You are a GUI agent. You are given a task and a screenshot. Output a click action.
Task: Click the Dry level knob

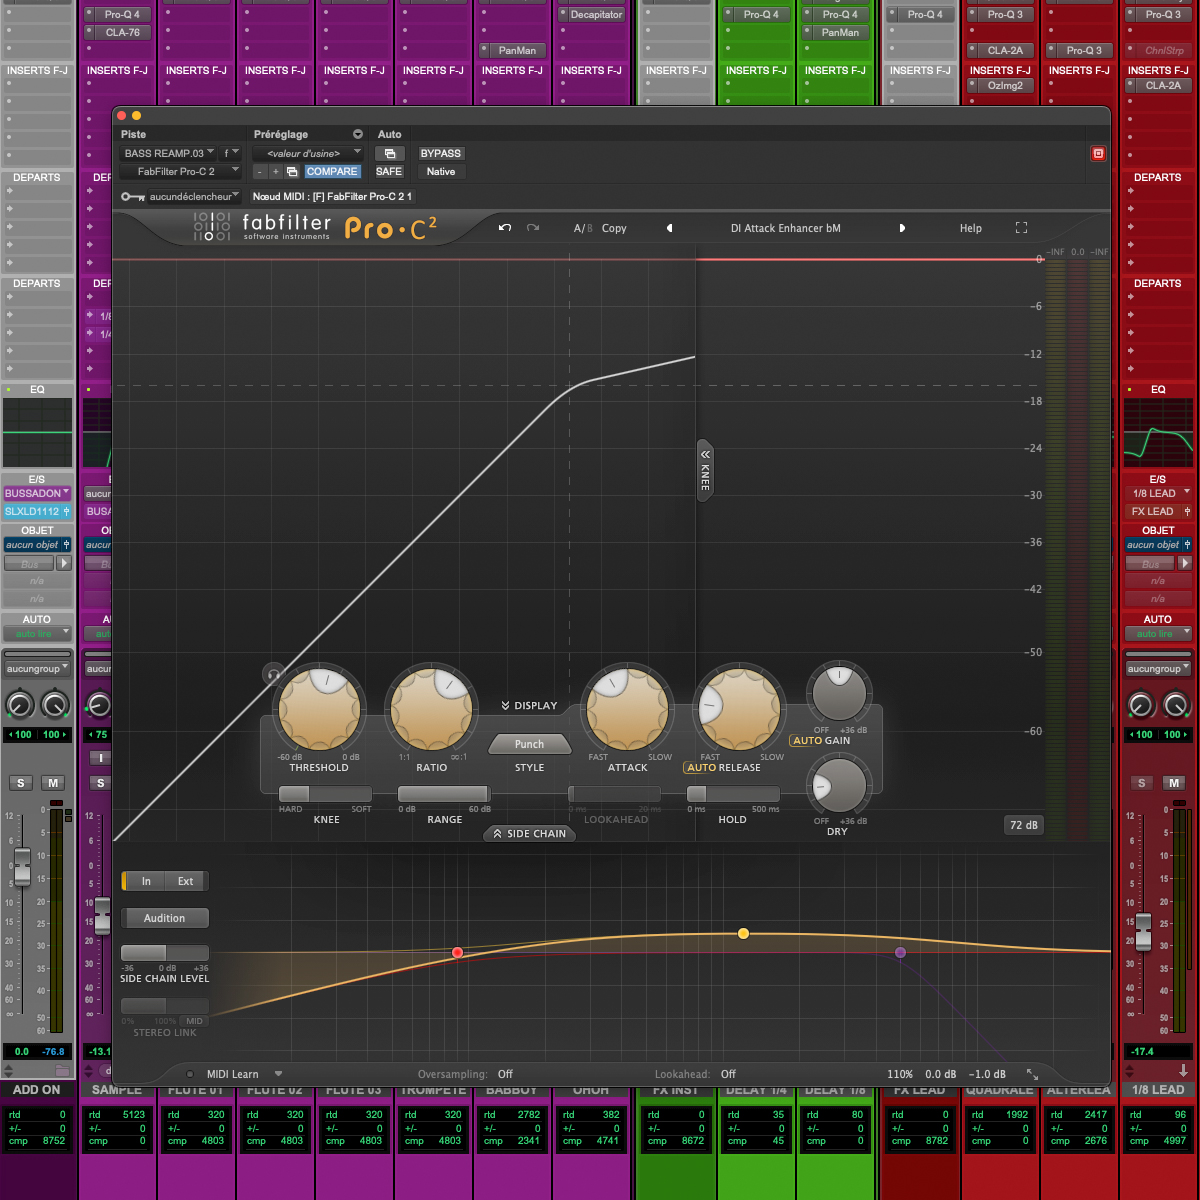(838, 785)
